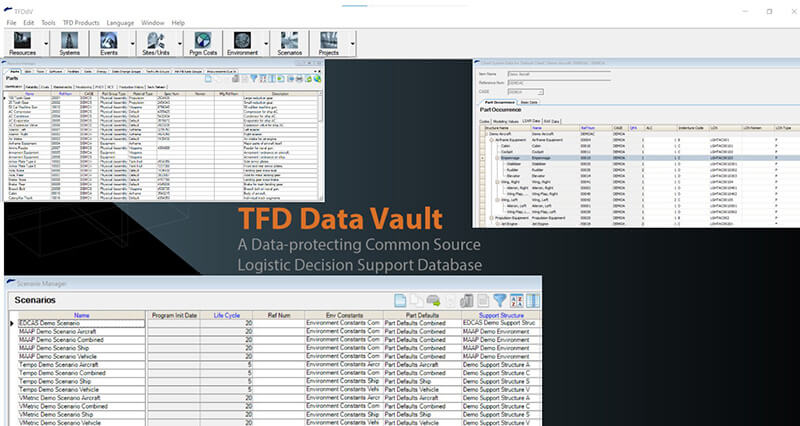
Task: Maximize the TFDdV application window
Action: (x=769, y=11)
